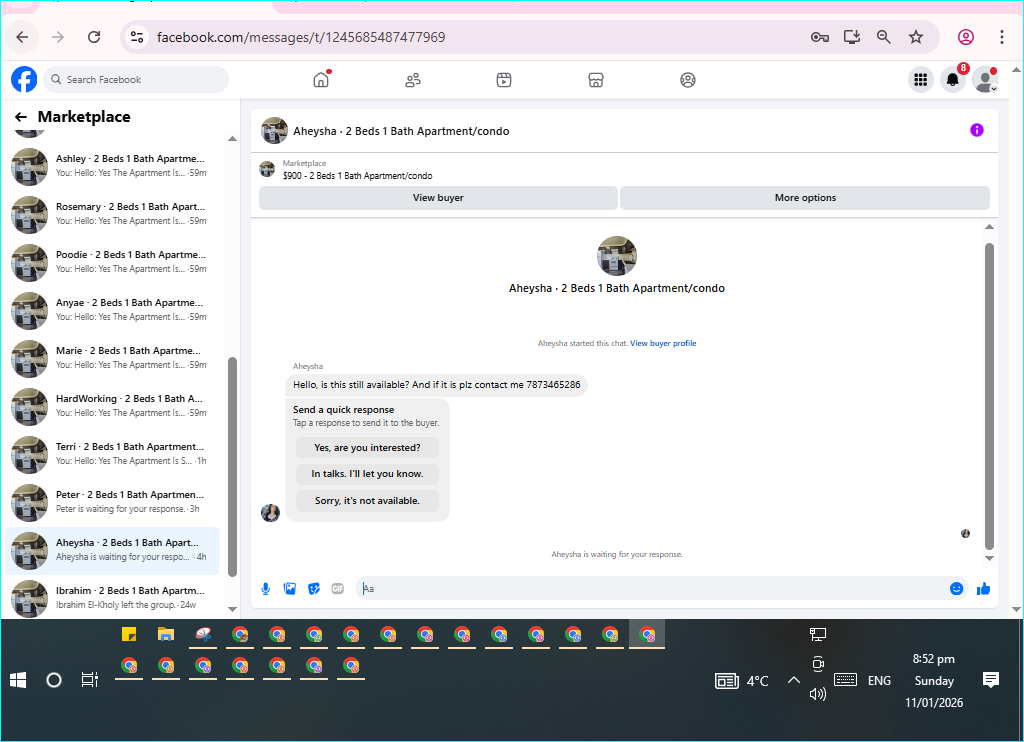Click the install app icon in address bar

pyautogui.click(x=852, y=37)
